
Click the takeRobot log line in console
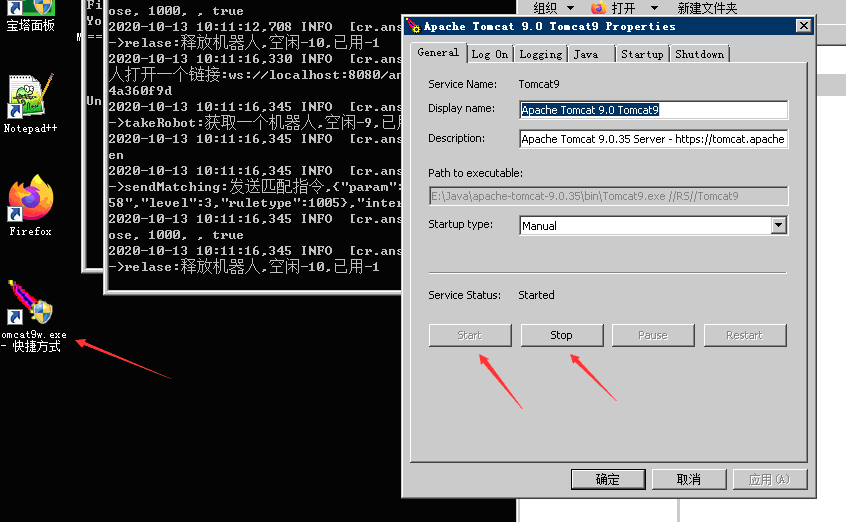tap(255, 123)
